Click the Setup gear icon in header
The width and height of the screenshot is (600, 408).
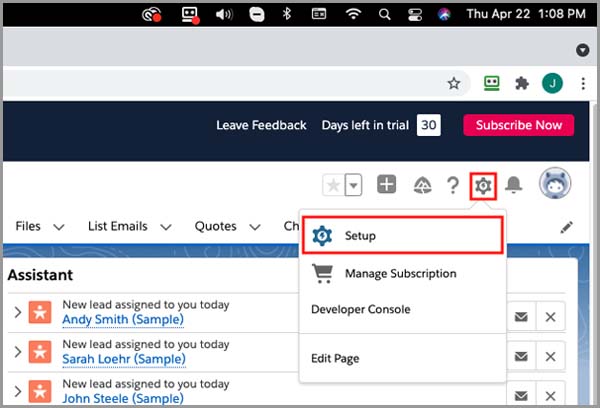tap(484, 185)
